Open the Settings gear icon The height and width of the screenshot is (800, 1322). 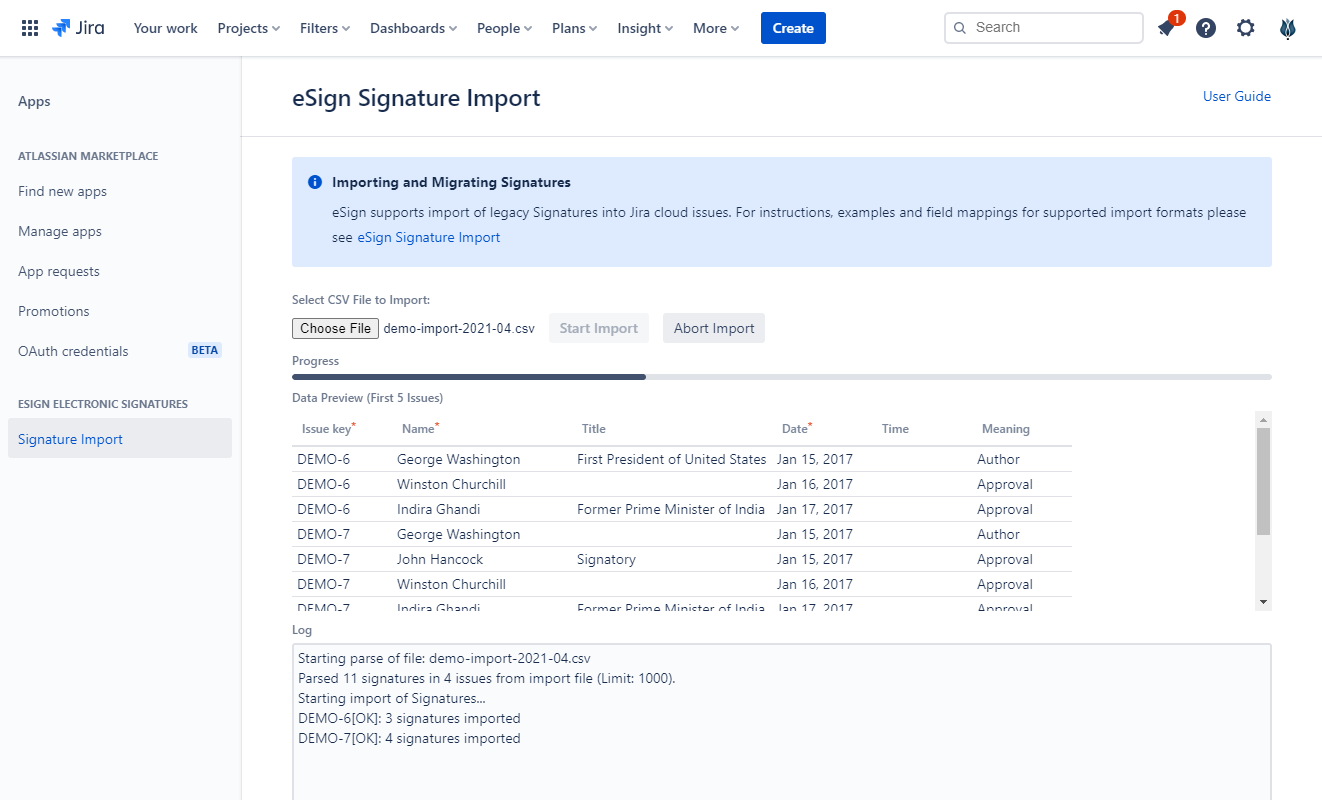point(1245,28)
